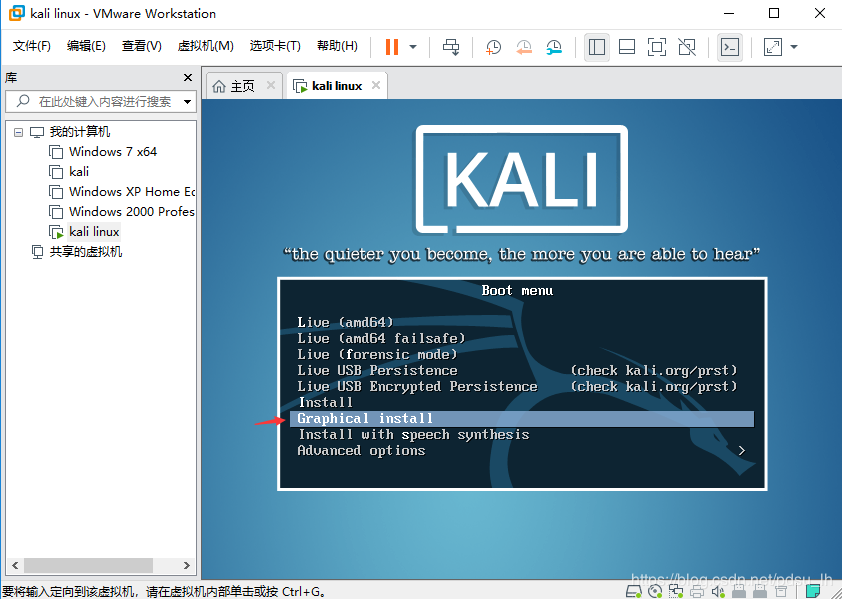Click the sound card status icon
Screen dimensions: 842x599
718,592
